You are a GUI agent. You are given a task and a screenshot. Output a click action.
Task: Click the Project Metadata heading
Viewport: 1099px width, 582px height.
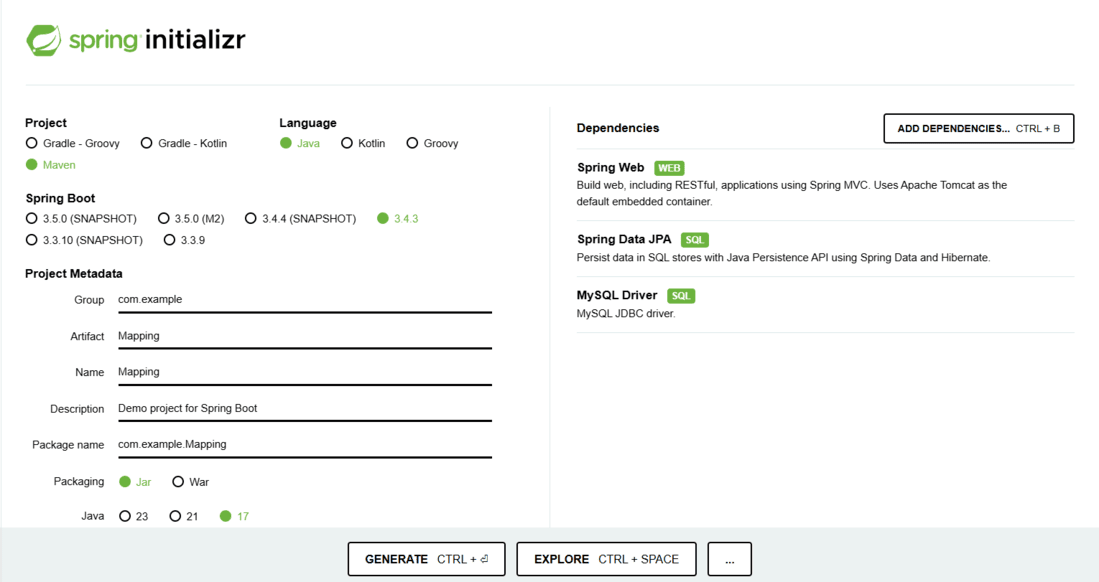(x=74, y=273)
